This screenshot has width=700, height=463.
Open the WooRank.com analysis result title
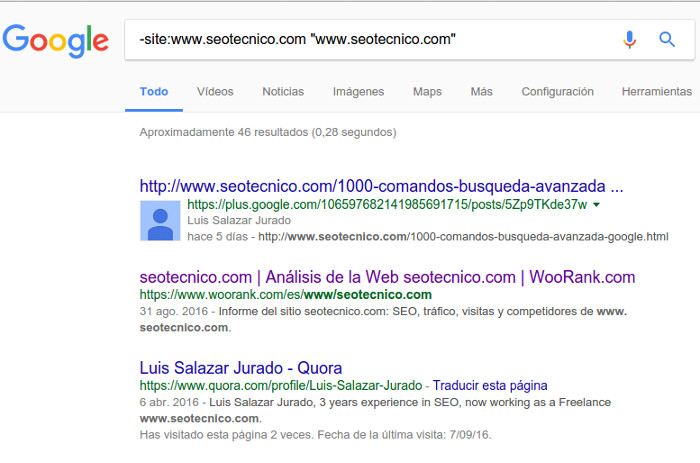pyautogui.click(x=387, y=277)
